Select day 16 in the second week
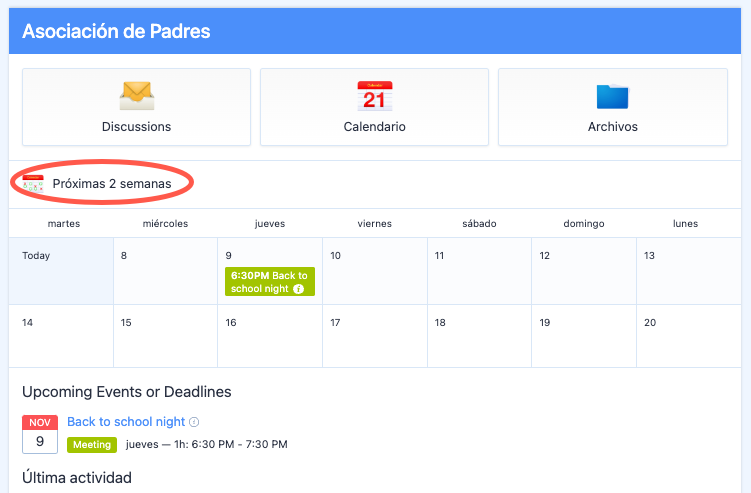The width and height of the screenshot is (751, 493). pos(270,336)
